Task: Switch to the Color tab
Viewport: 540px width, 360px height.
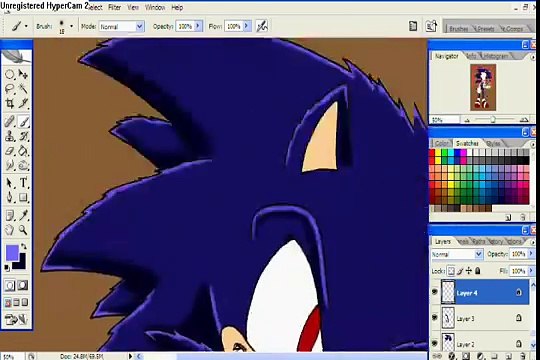Action: tap(442, 143)
